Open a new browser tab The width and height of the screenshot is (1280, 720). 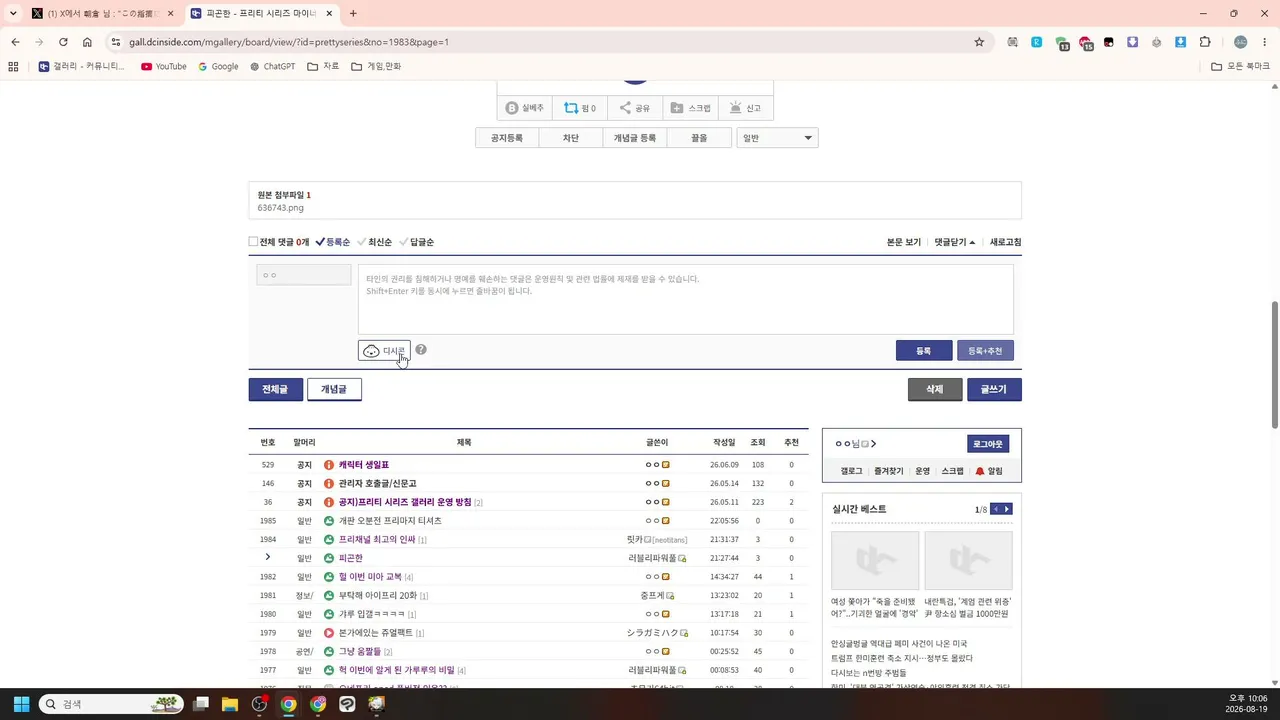(353, 14)
